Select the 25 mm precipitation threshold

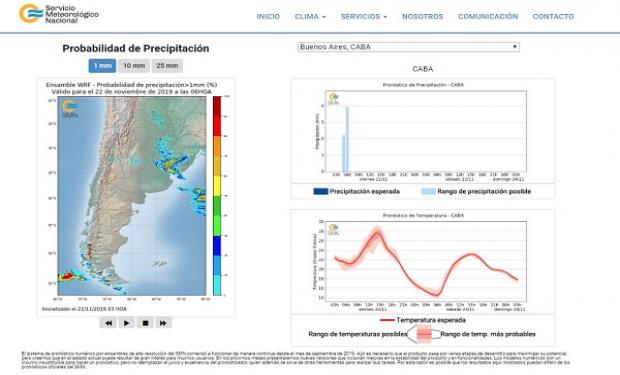tap(167, 66)
